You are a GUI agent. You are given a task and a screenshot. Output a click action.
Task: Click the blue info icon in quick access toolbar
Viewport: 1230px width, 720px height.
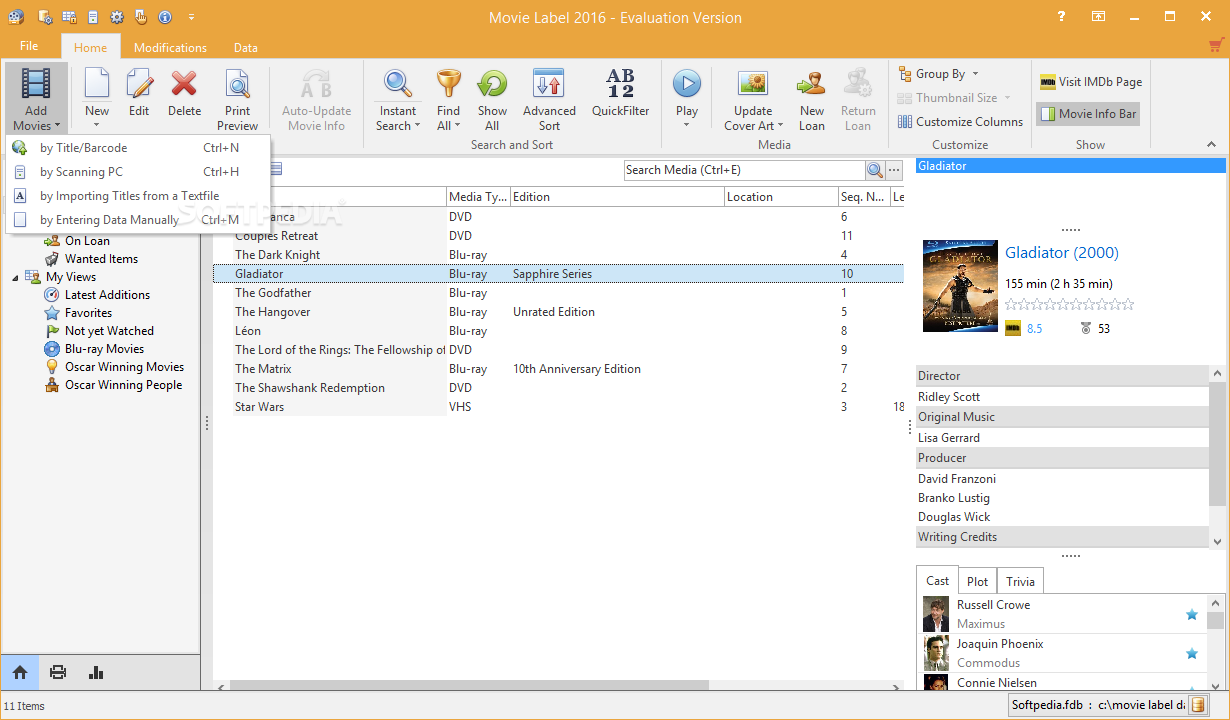pyautogui.click(x=164, y=17)
